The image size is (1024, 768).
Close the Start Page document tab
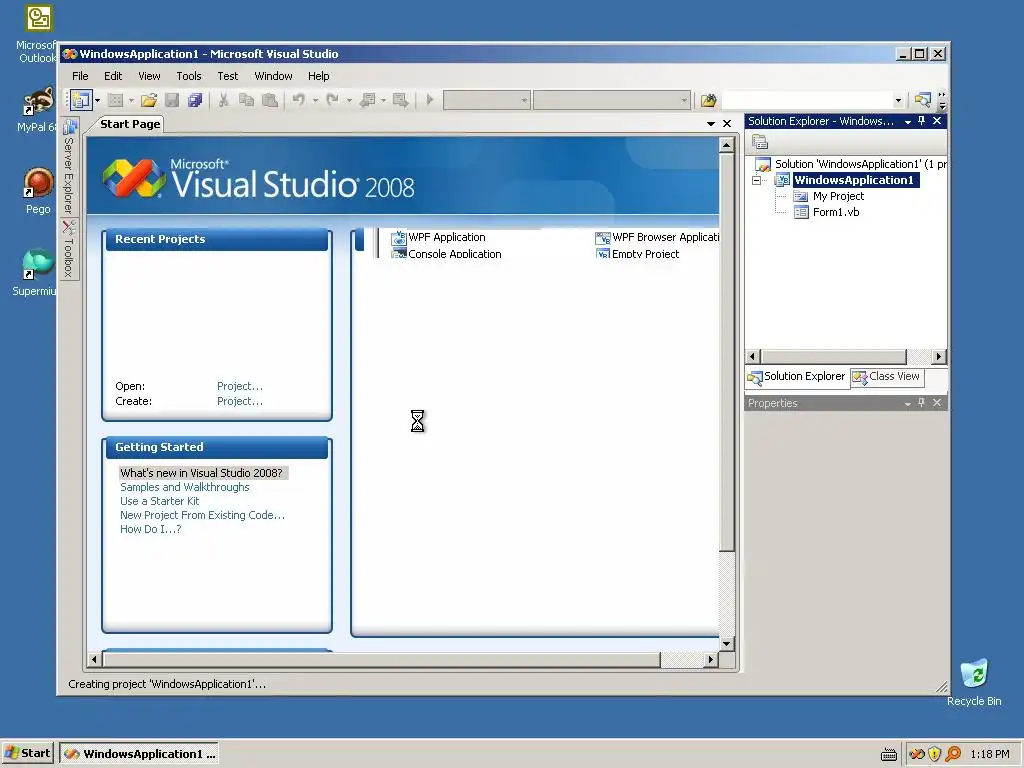[727, 123]
